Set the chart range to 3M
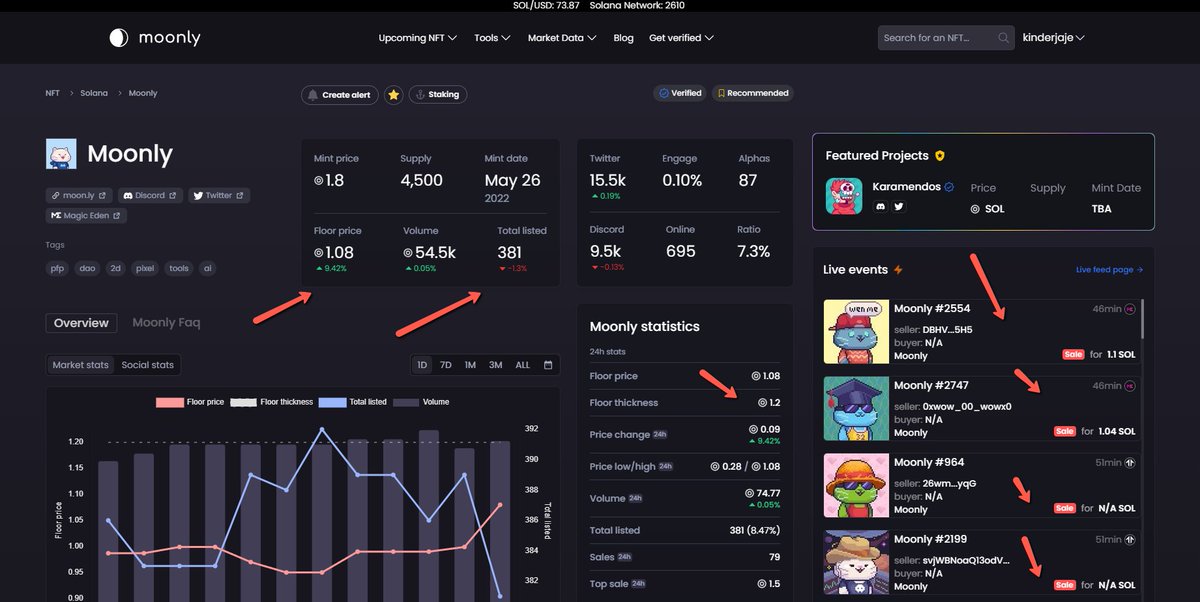 495,365
